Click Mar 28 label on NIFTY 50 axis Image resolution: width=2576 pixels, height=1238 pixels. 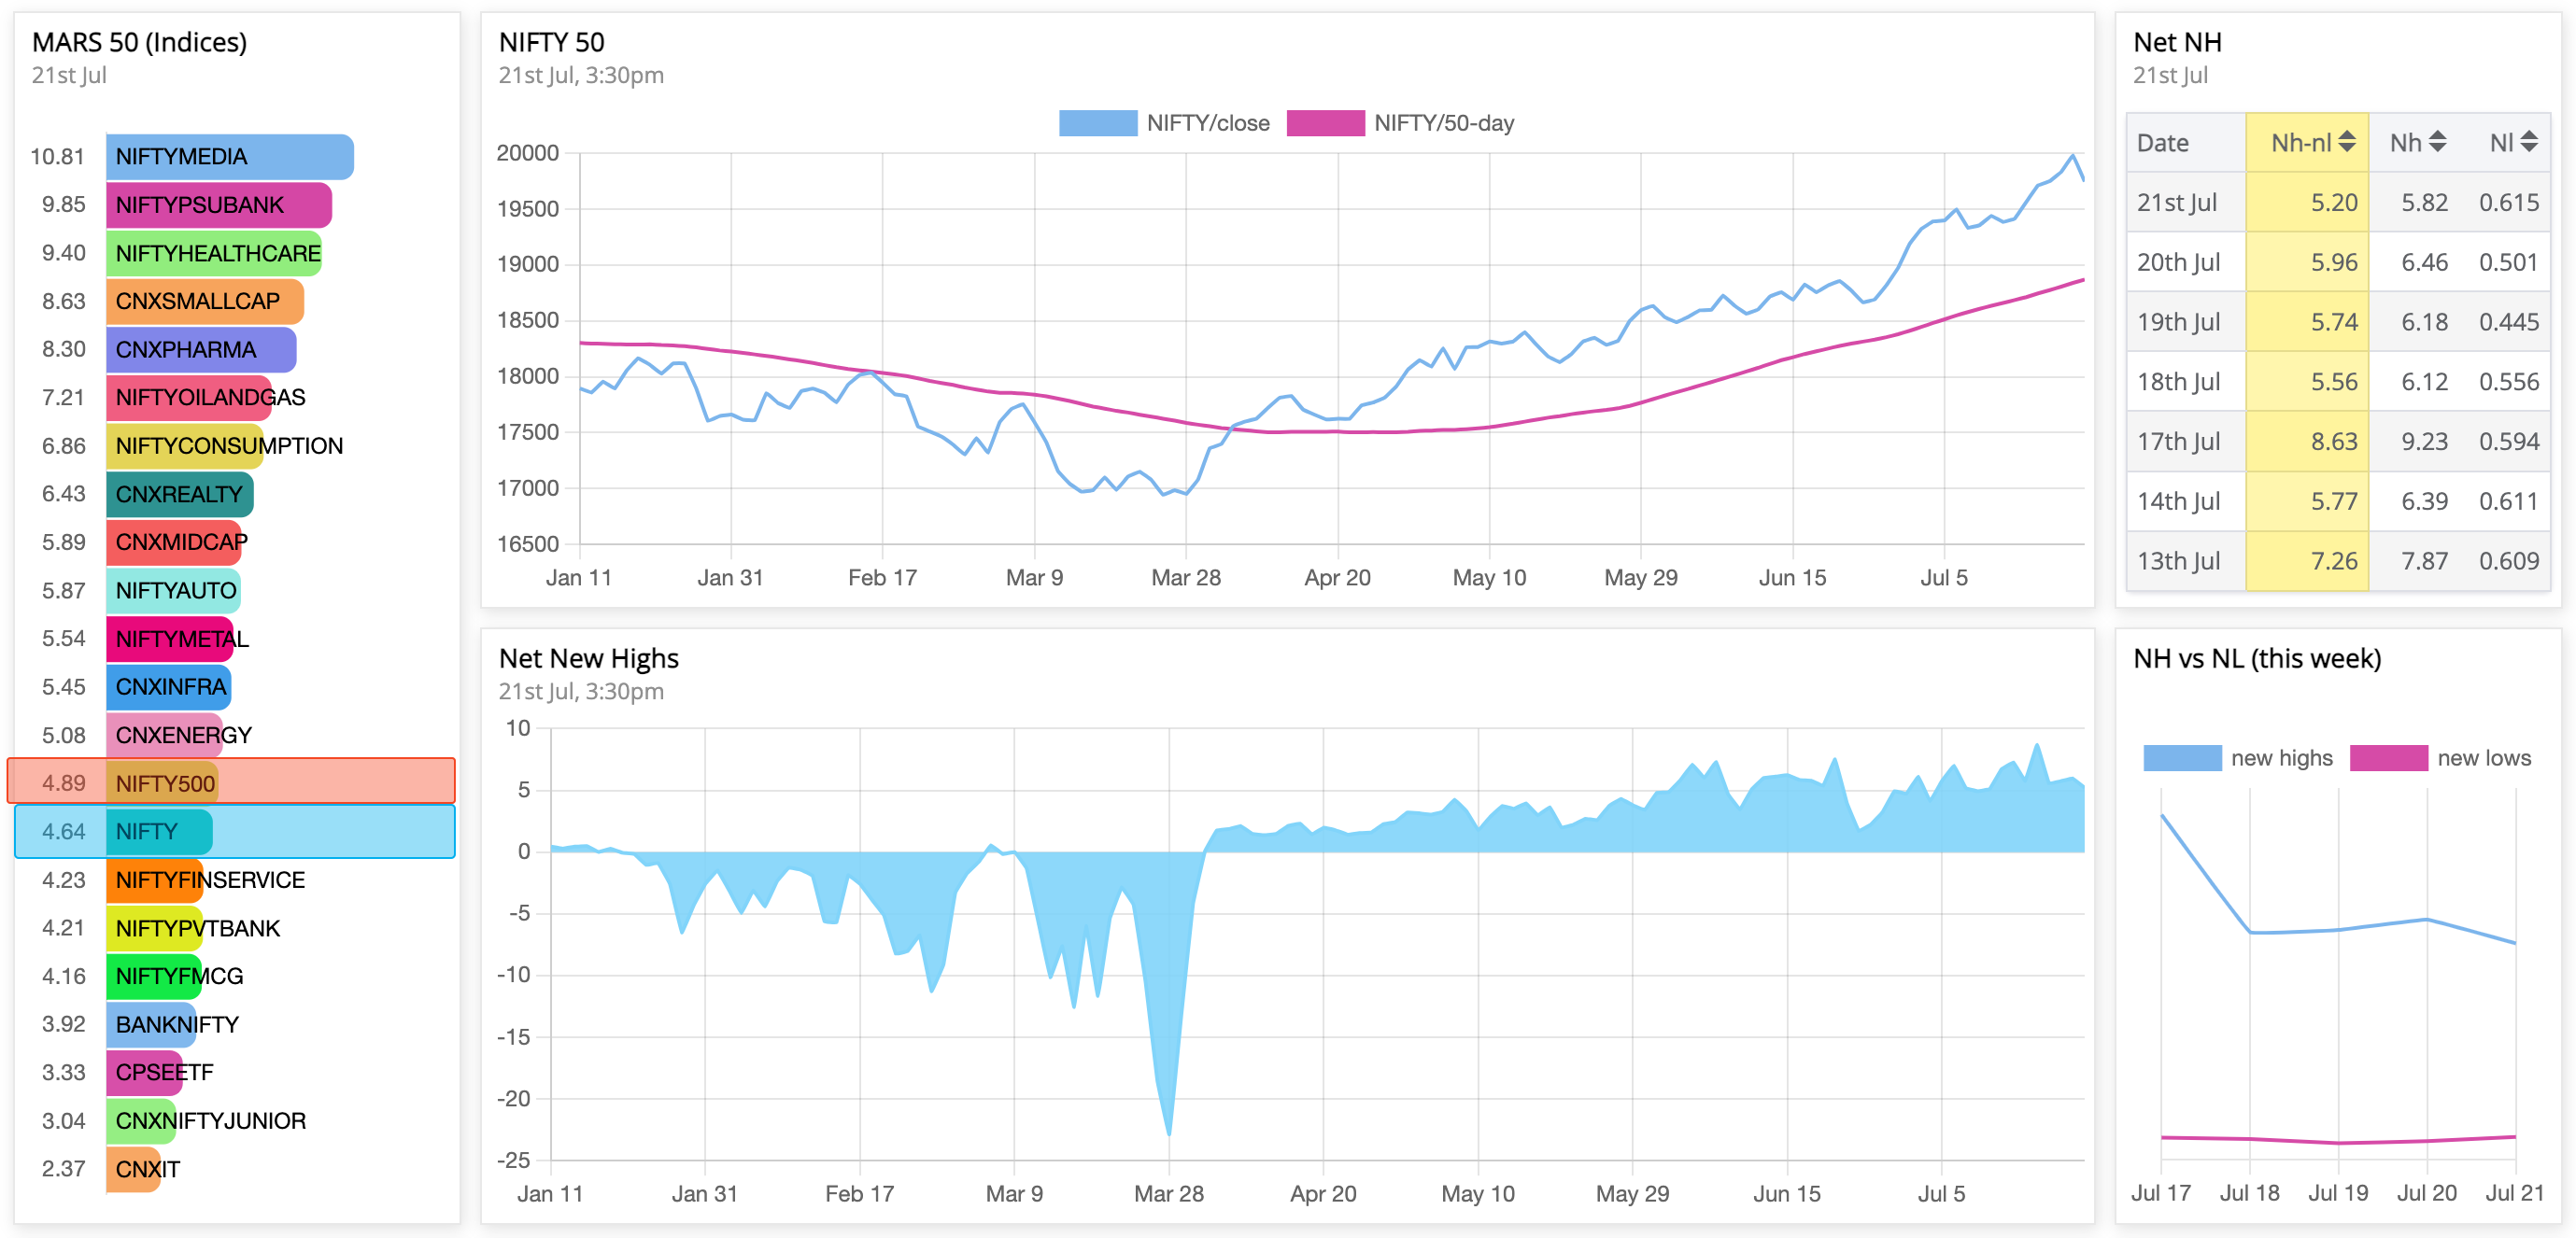pyautogui.click(x=1186, y=577)
